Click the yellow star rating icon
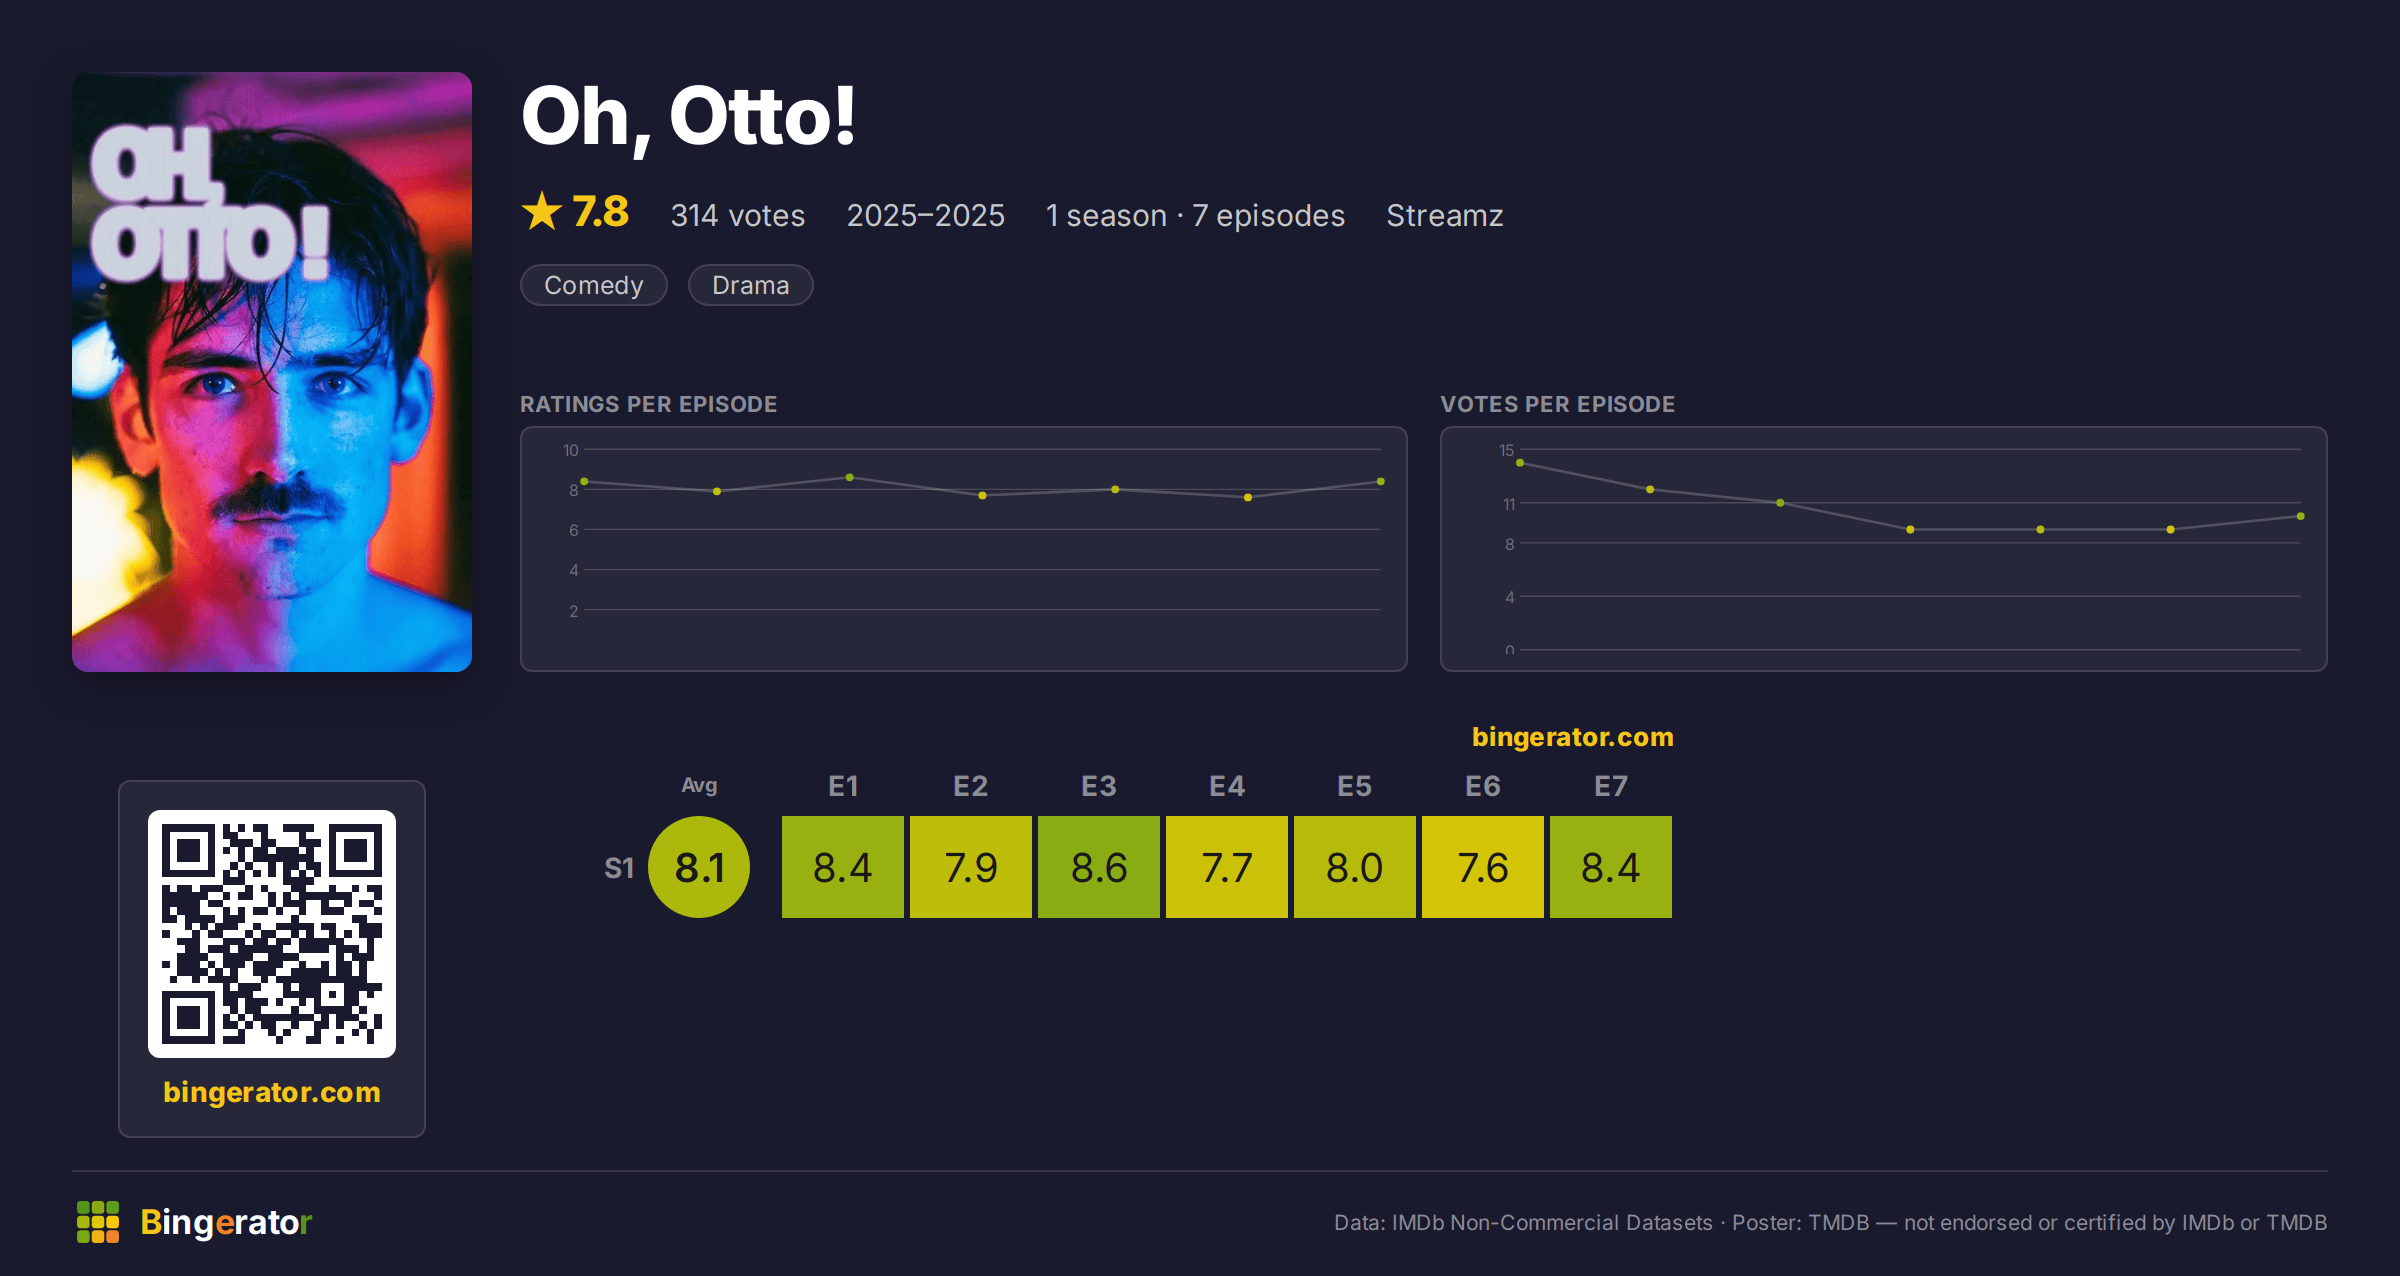Screen dimensions: 2400x1276 tap(542, 212)
